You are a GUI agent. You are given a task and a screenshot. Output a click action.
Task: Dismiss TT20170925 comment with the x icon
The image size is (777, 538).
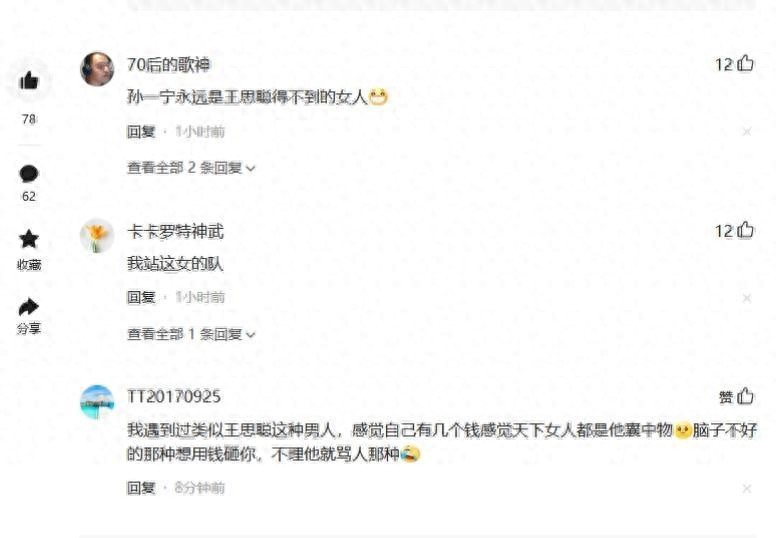pos(747,489)
